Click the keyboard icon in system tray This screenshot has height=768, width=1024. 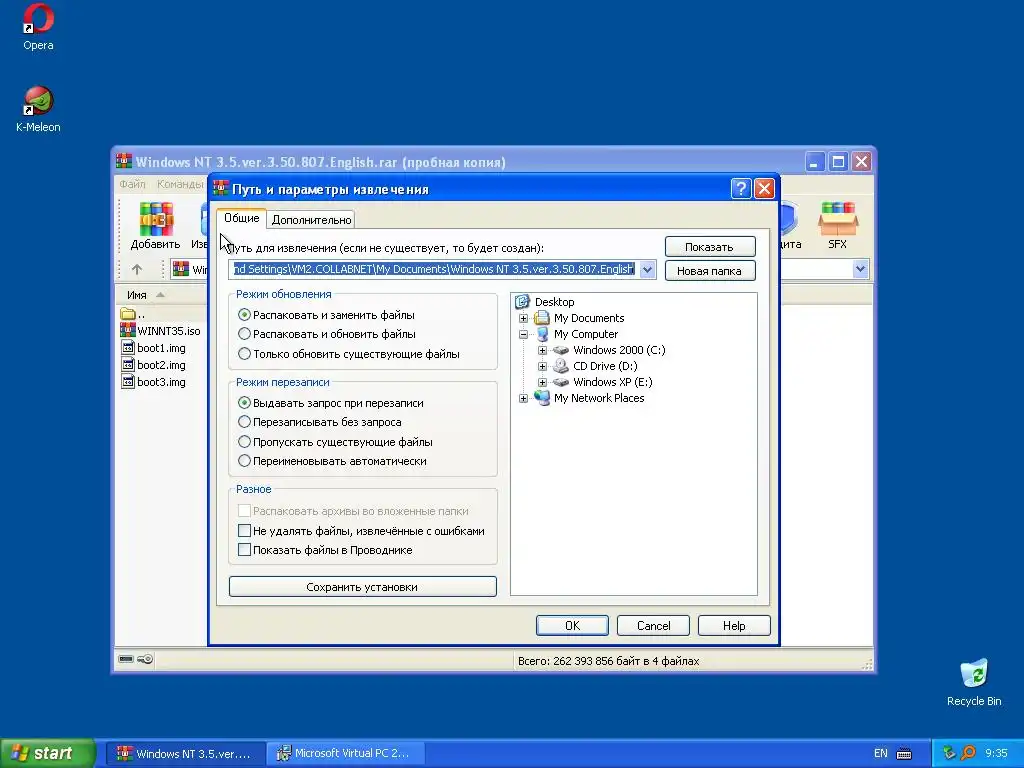(904, 754)
